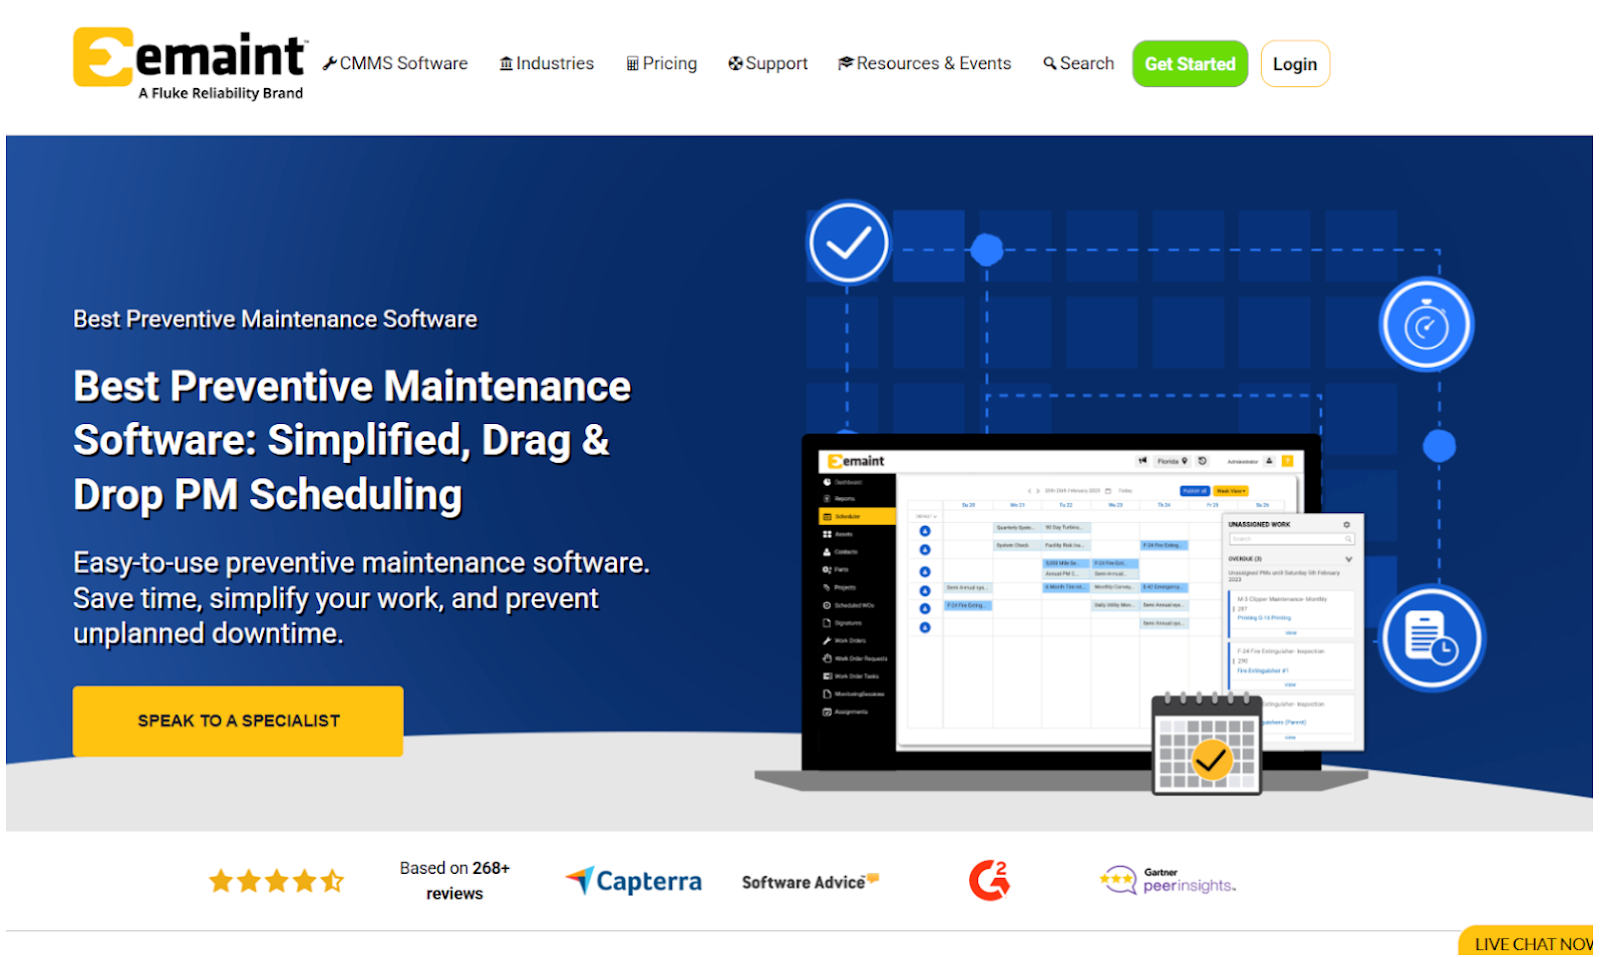Screen dimensions: 1600x957
Task: Click the Unassigned Work panel in illustration
Action: pos(1292,631)
